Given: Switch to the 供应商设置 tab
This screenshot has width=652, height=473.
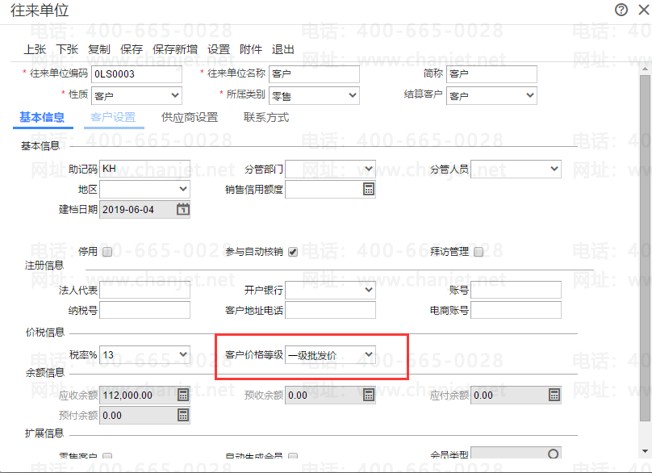Looking at the screenshot, I should pos(190,118).
